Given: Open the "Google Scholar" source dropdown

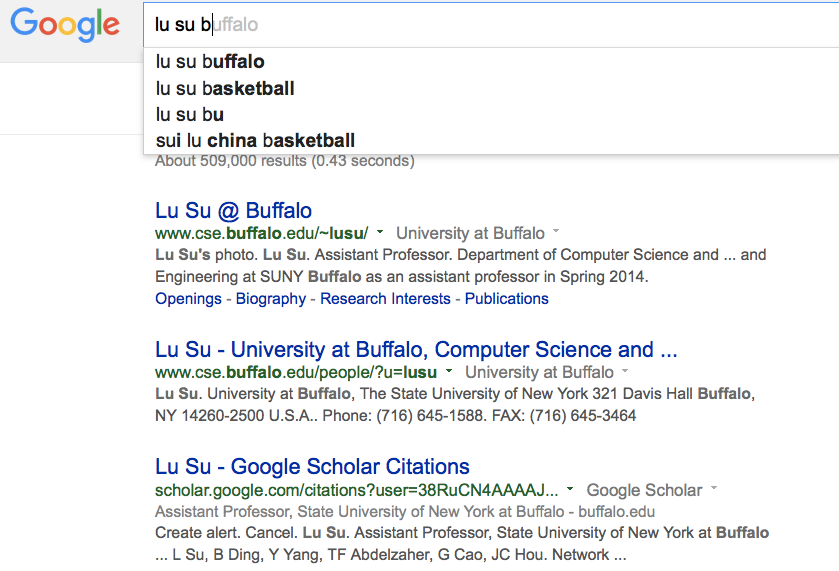Looking at the screenshot, I should click(x=714, y=491).
